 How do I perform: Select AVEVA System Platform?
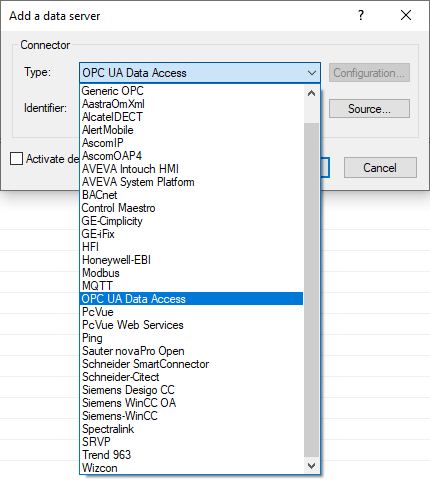192,182
